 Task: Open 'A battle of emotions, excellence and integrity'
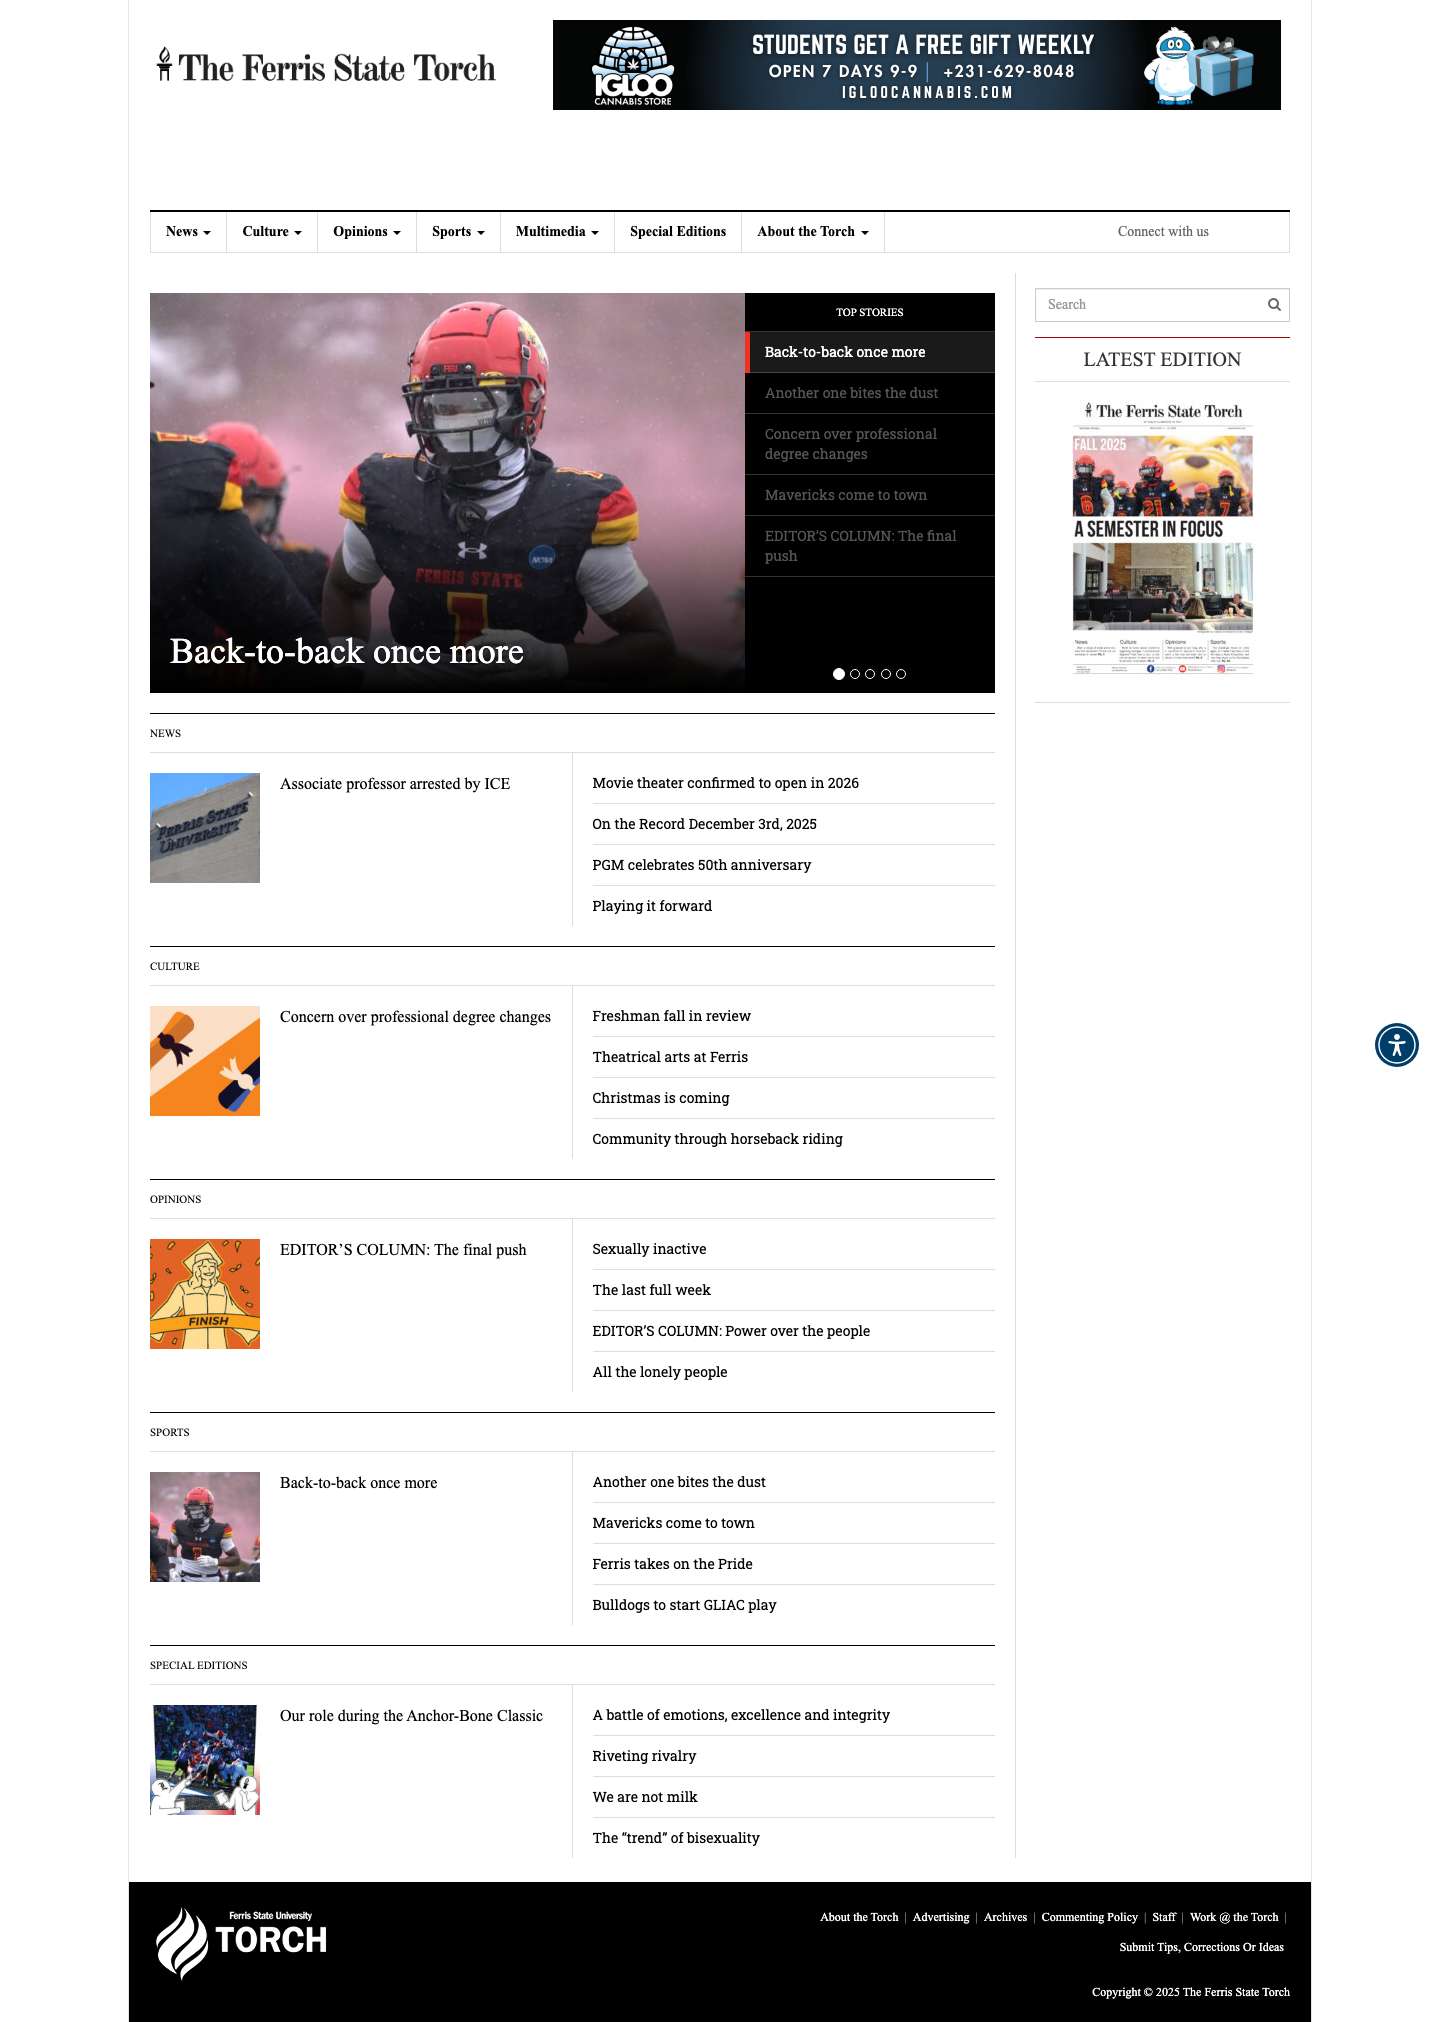click(741, 1715)
